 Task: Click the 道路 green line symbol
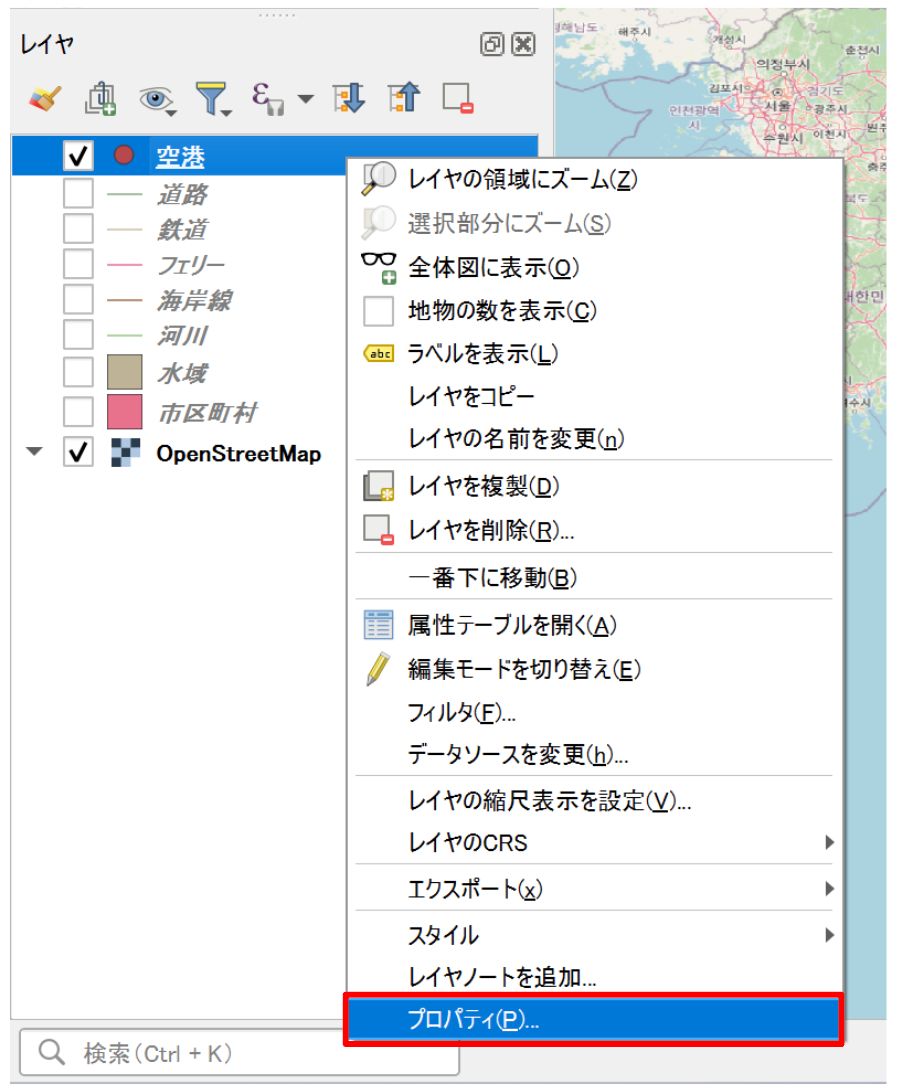pyautogui.click(x=125, y=194)
